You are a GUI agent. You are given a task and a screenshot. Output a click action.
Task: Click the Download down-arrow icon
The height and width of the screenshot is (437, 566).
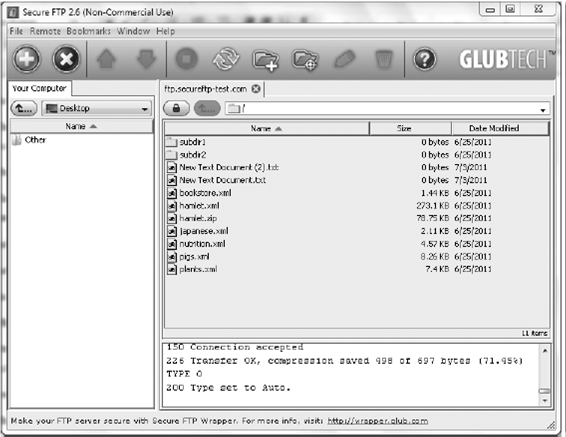146,59
